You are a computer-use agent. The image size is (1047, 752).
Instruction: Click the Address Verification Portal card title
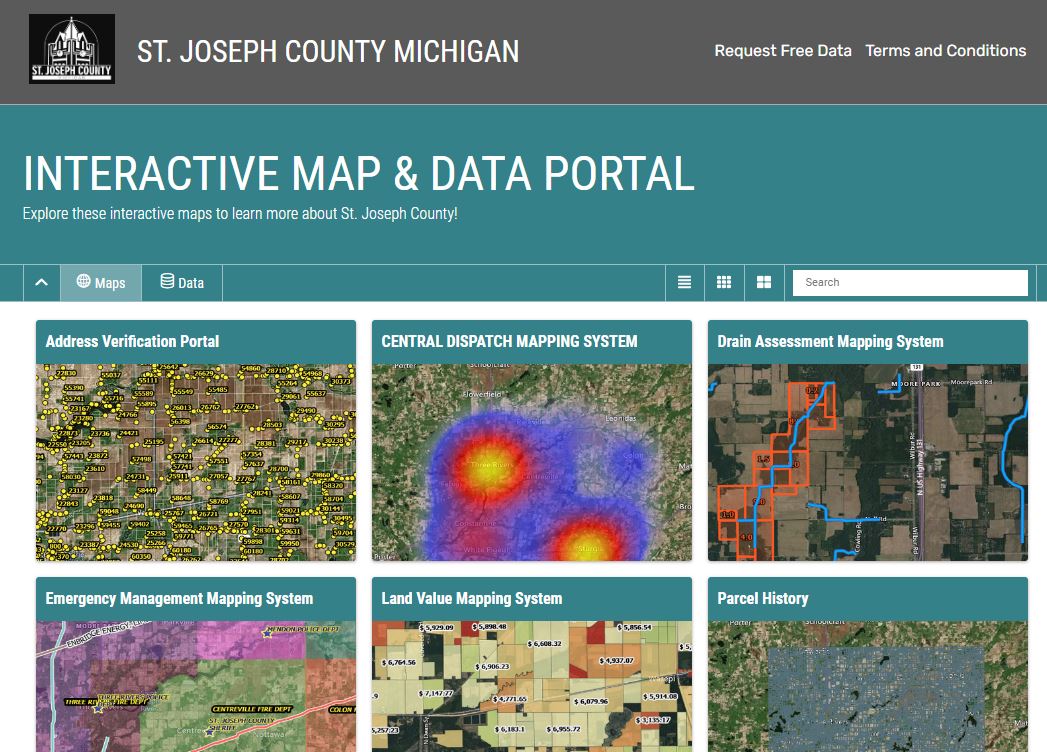click(132, 341)
